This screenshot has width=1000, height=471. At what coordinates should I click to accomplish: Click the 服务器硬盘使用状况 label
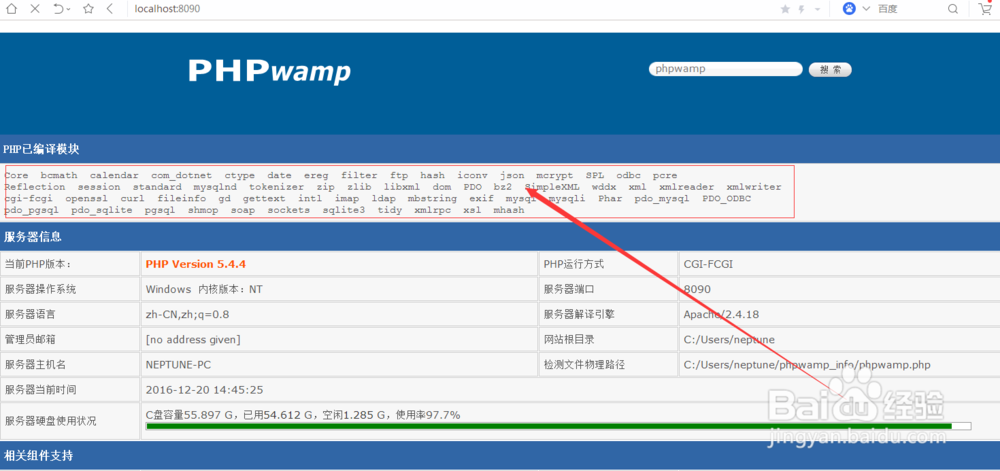click(x=51, y=421)
